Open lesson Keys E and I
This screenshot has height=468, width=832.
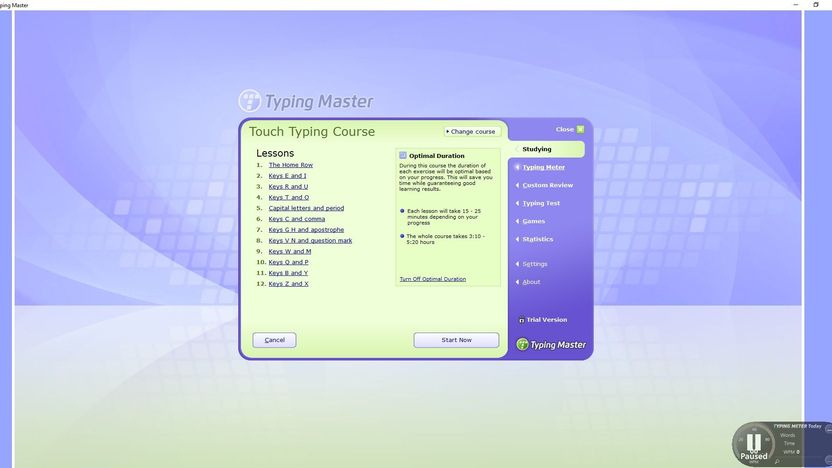[x=287, y=176]
